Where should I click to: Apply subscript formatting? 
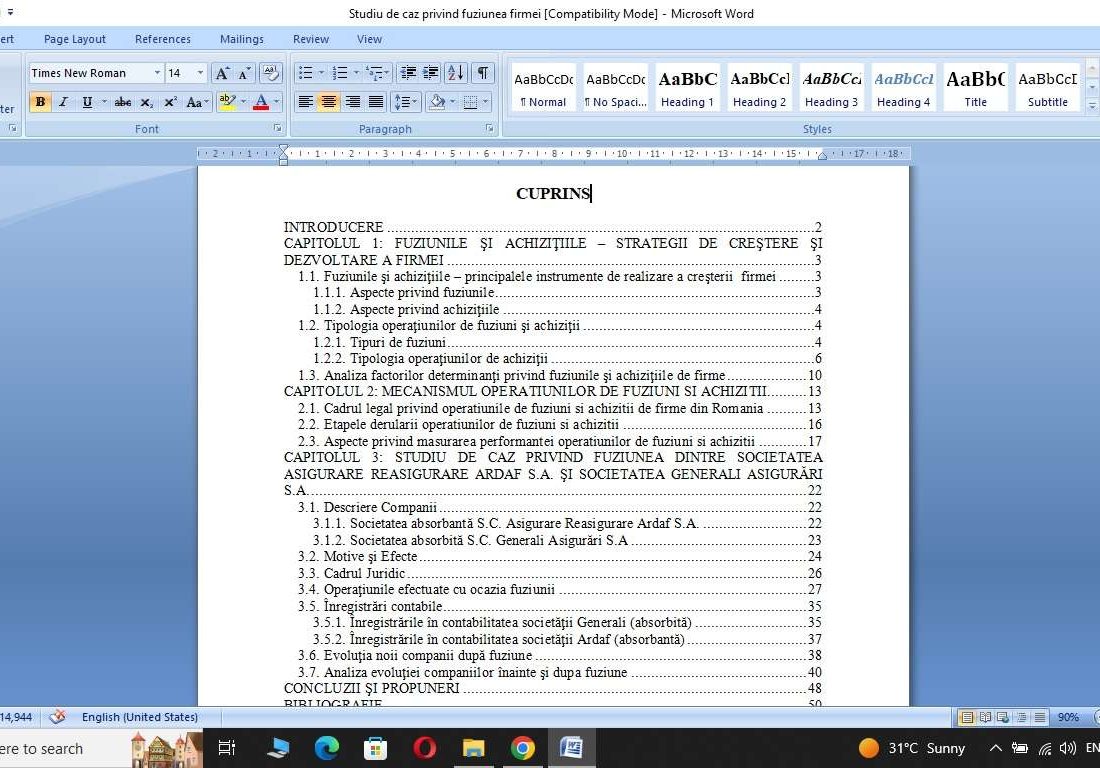[x=145, y=102]
